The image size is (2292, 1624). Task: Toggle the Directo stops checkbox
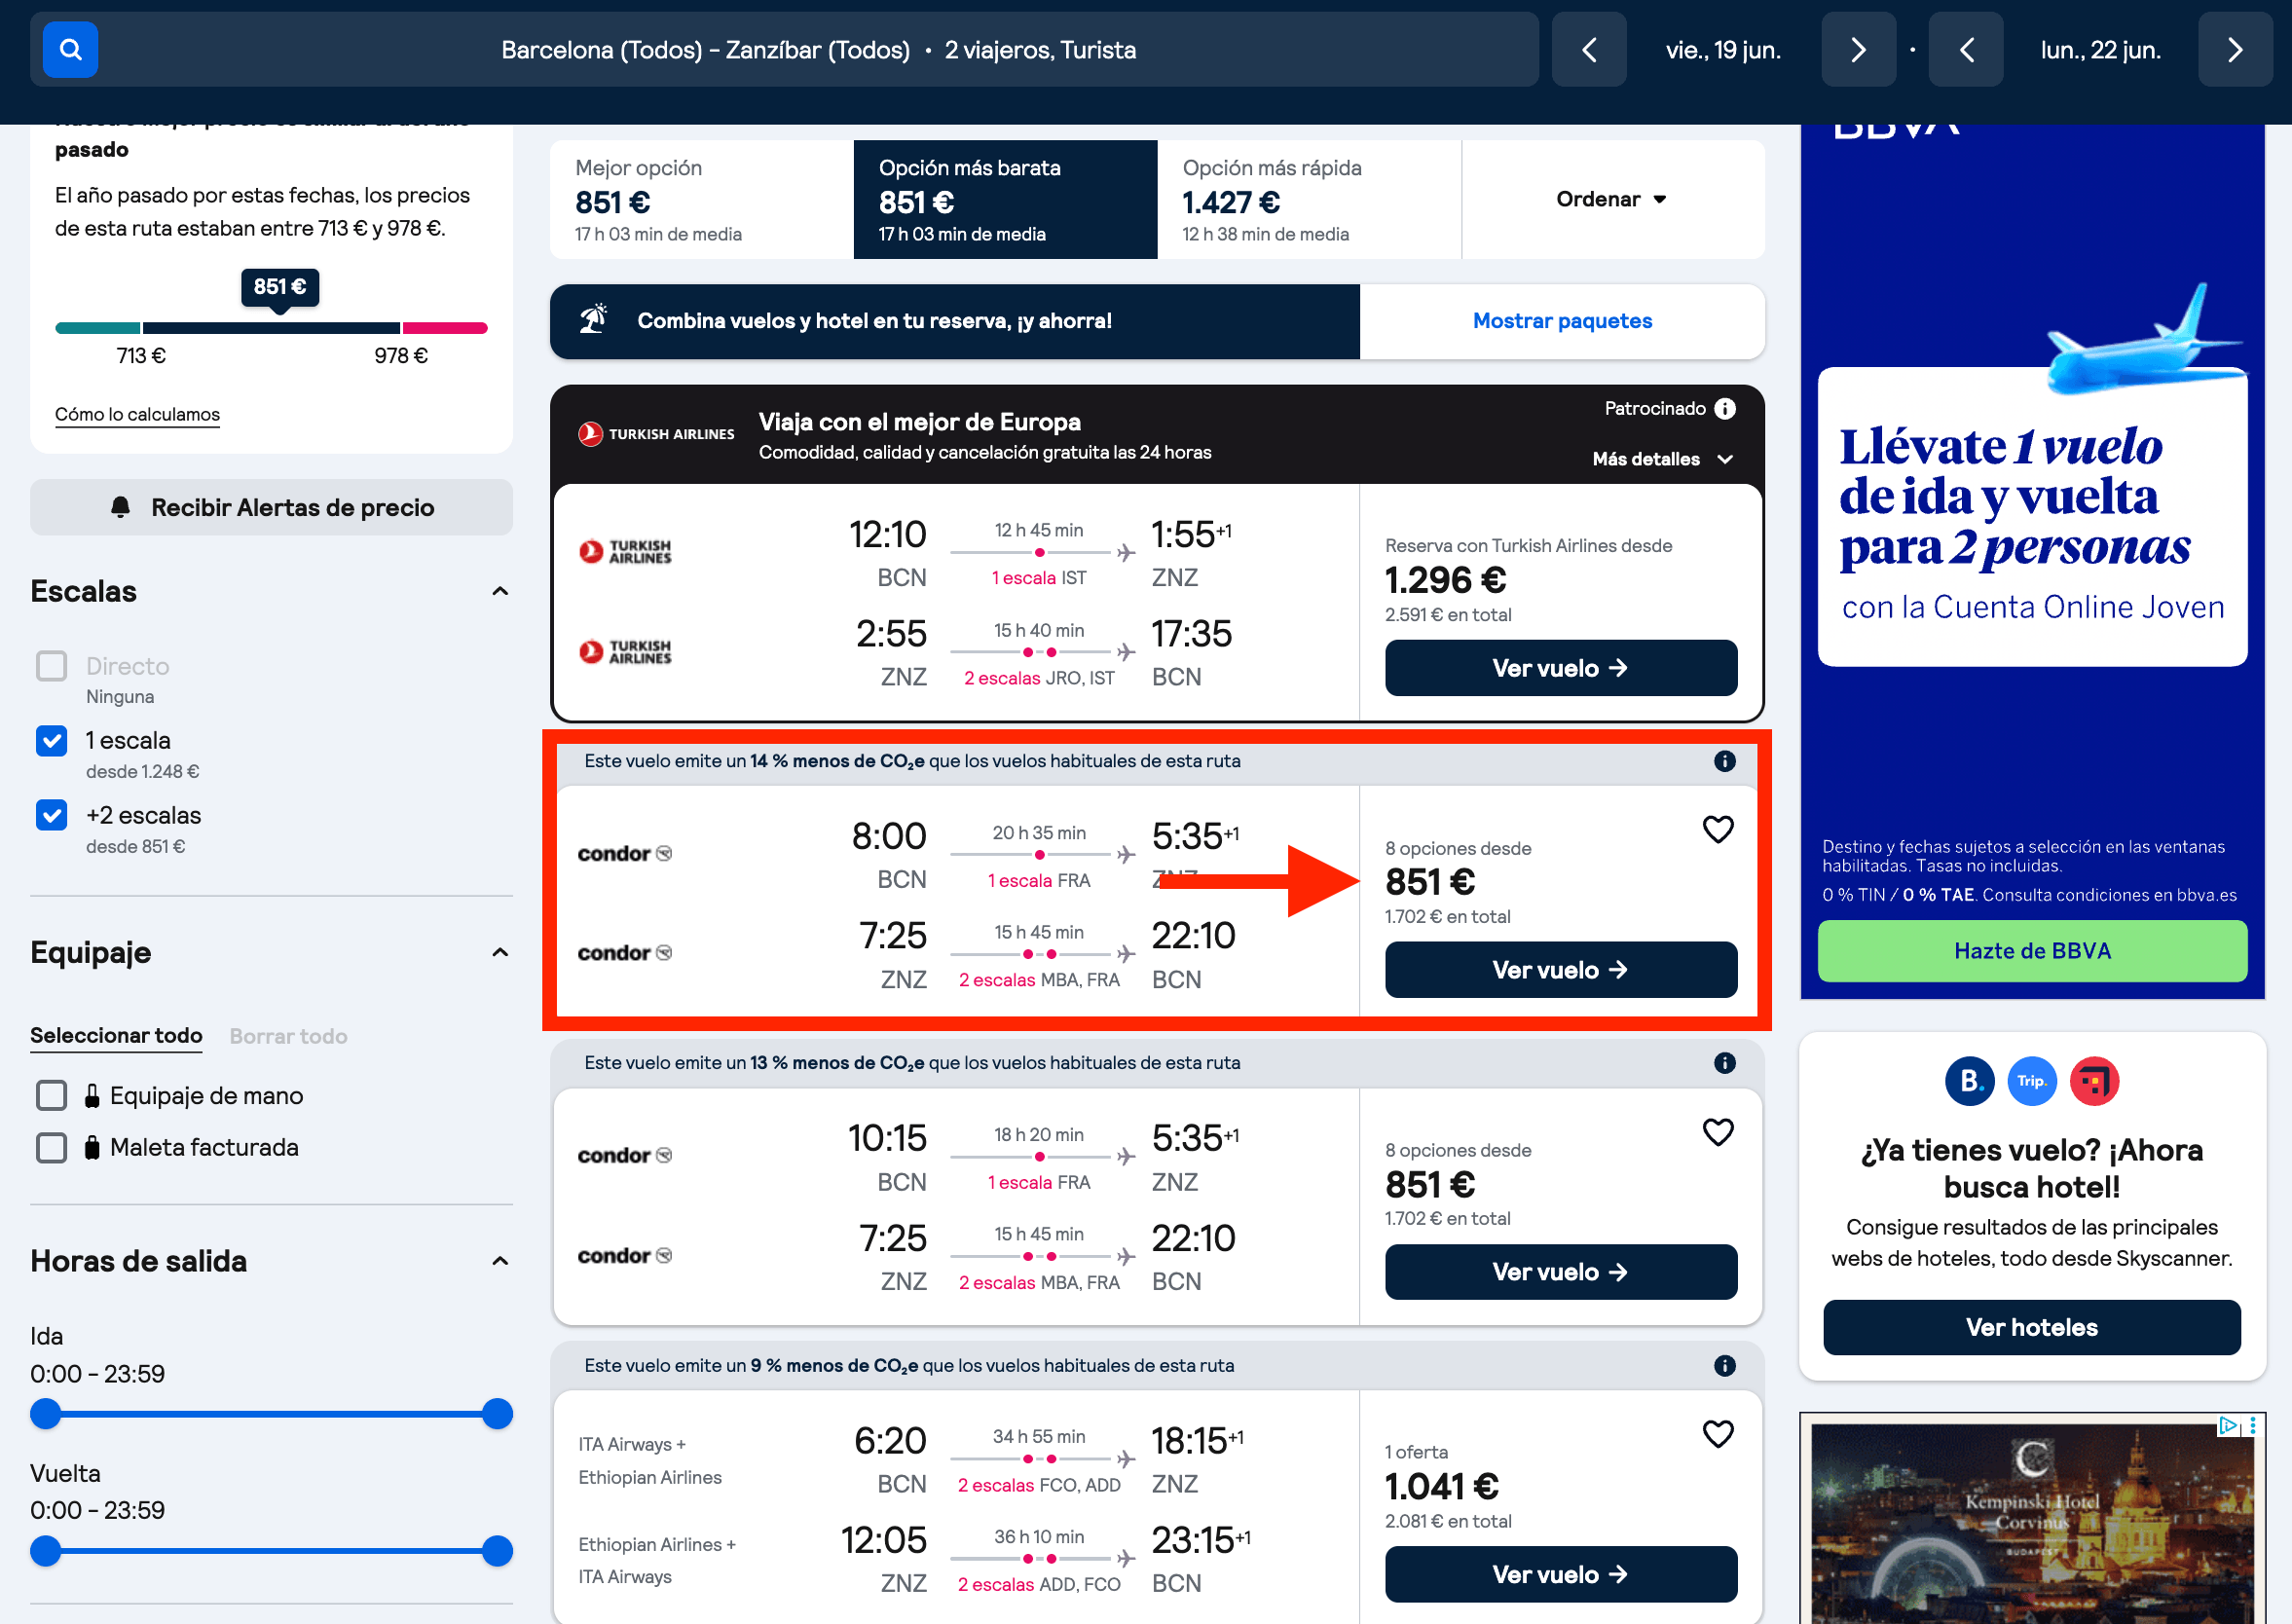click(x=51, y=666)
